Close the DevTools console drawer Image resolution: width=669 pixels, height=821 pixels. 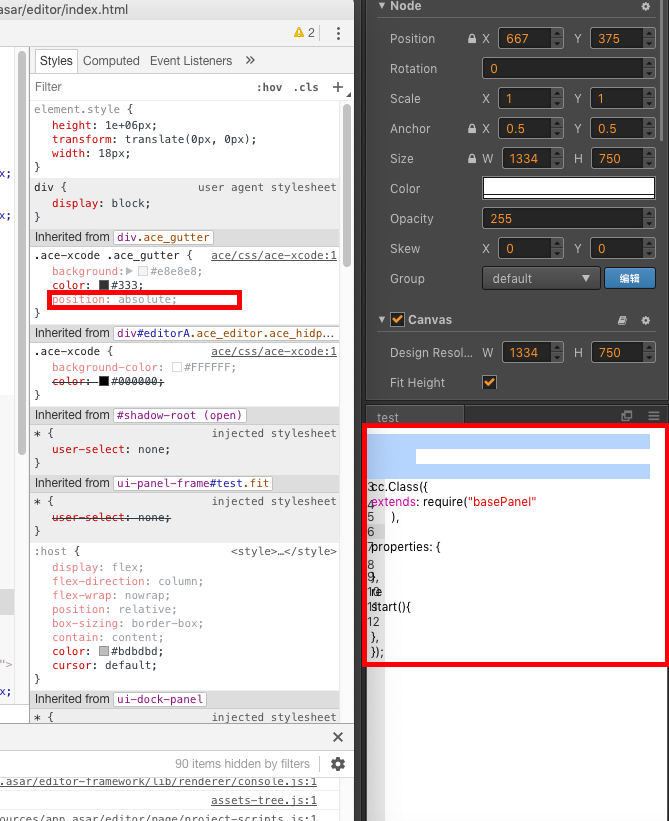[x=338, y=737]
